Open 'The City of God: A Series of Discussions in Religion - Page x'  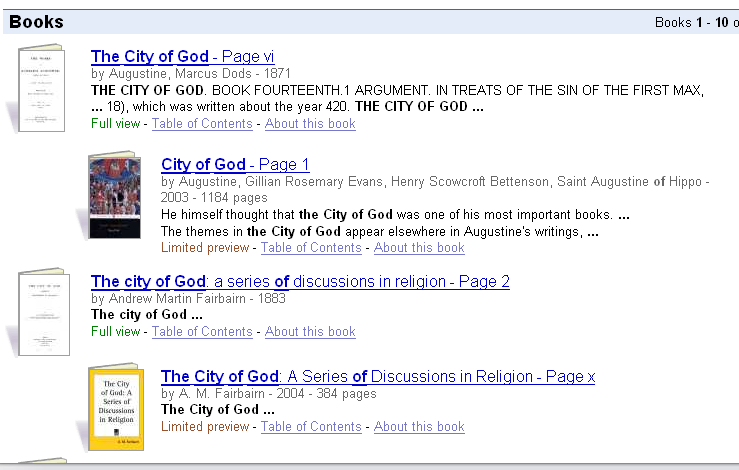378,377
